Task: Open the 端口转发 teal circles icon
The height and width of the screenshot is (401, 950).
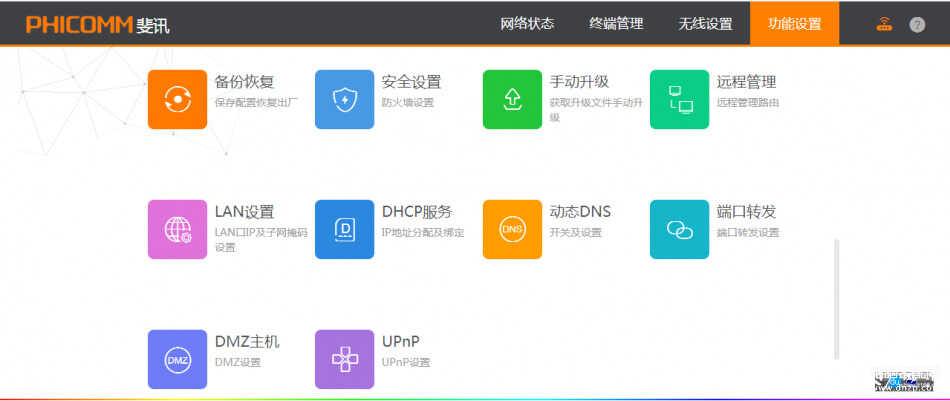Action: point(679,230)
